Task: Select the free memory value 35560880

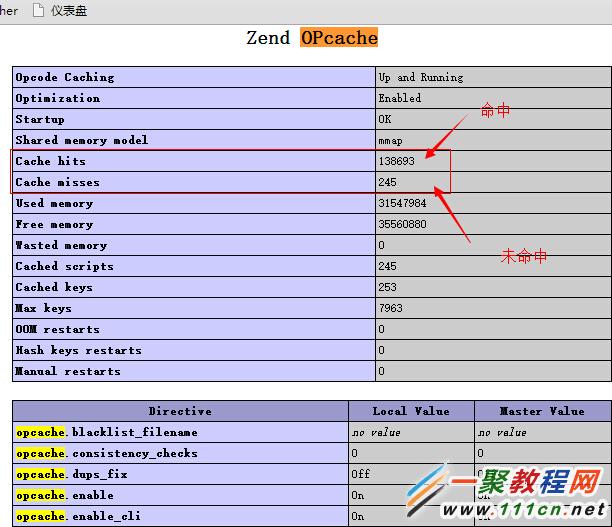Action: point(402,224)
